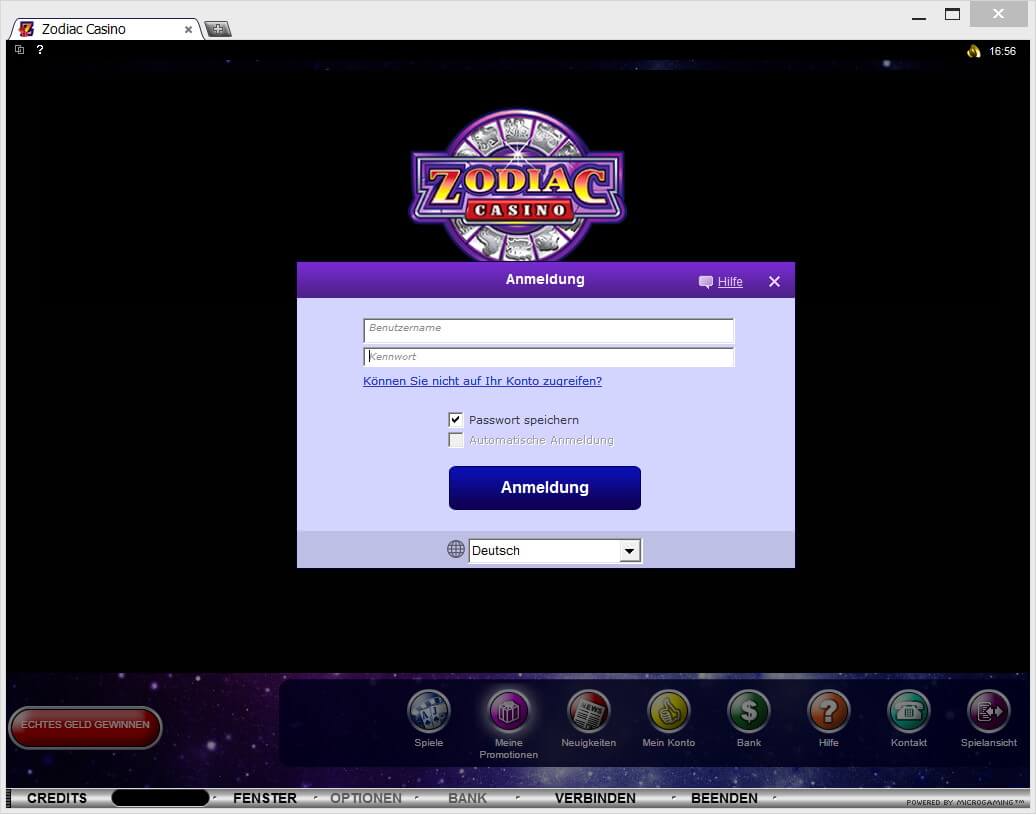Close the Anmeldung dialog

pos(774,281)
